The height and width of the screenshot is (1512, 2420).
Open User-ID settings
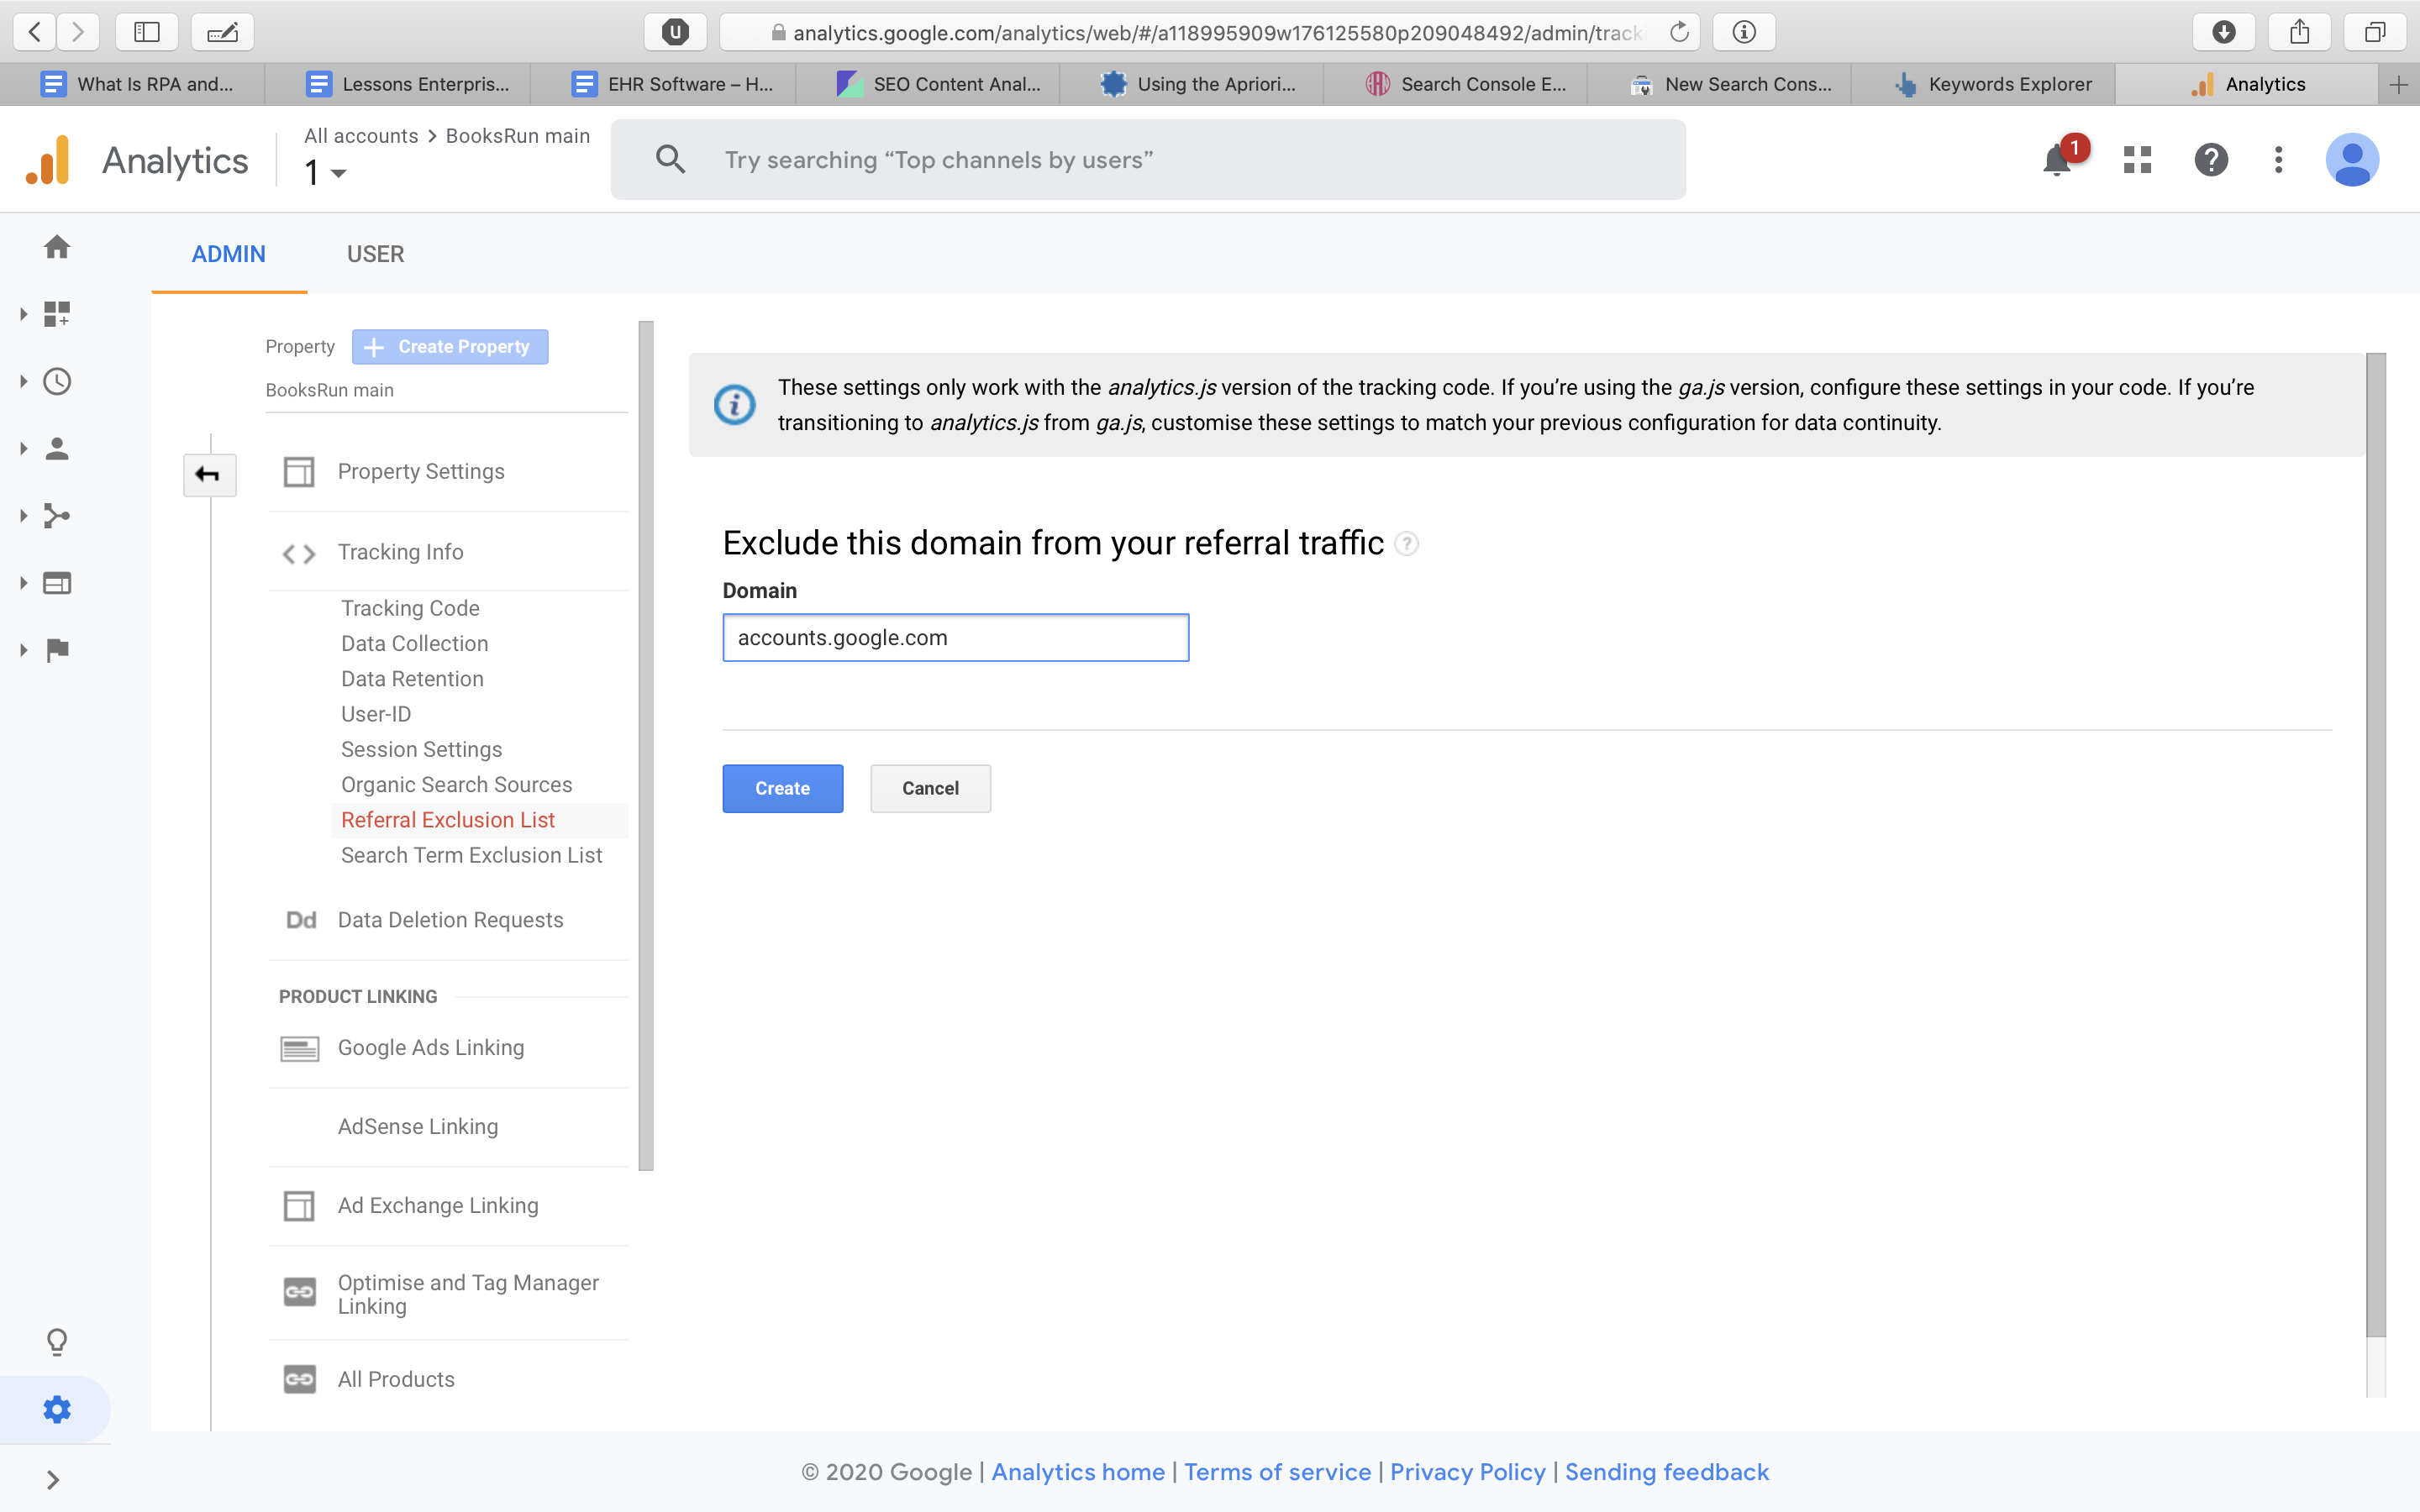point(376,713)
